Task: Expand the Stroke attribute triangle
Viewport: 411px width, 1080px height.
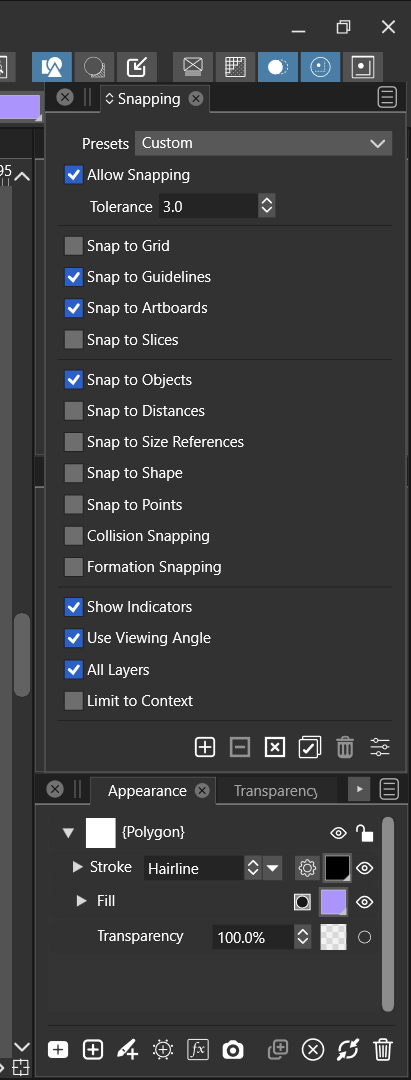Action: (x=78, y=867)
